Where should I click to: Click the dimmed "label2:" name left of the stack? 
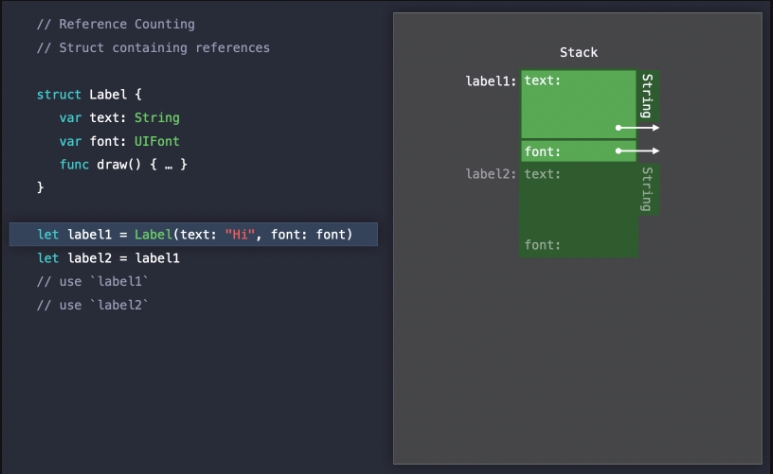tap(491, 174)
